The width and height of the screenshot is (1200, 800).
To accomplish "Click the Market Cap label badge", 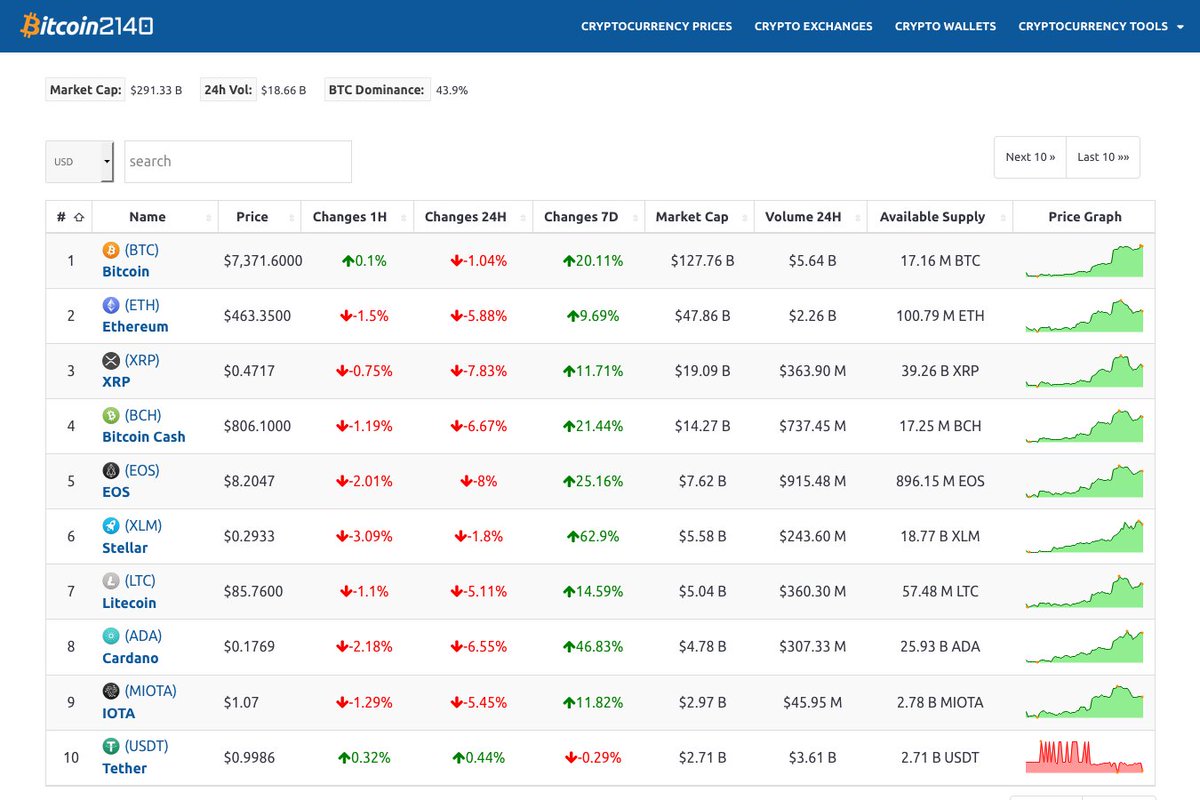I will coord(85,90).
